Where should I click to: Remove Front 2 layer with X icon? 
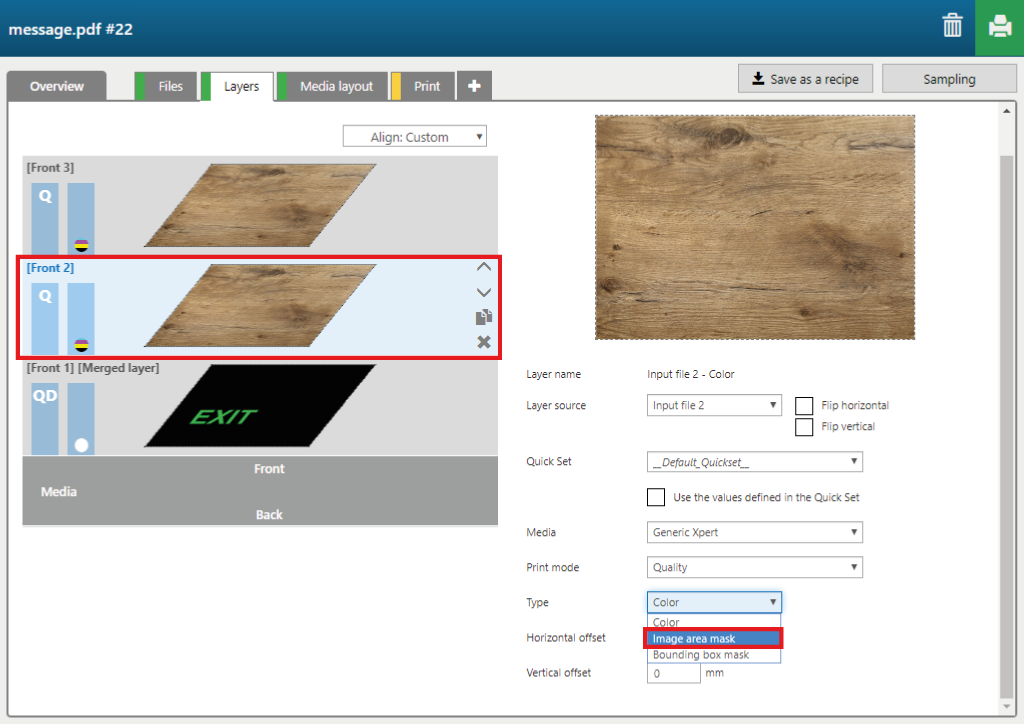click(484, 342)
